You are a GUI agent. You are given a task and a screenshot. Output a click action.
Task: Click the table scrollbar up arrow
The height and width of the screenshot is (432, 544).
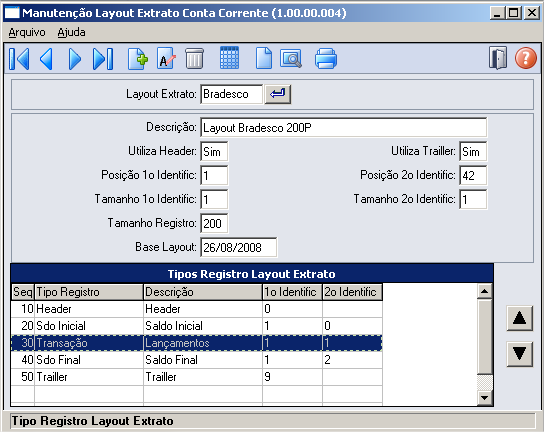pos(485,291)
